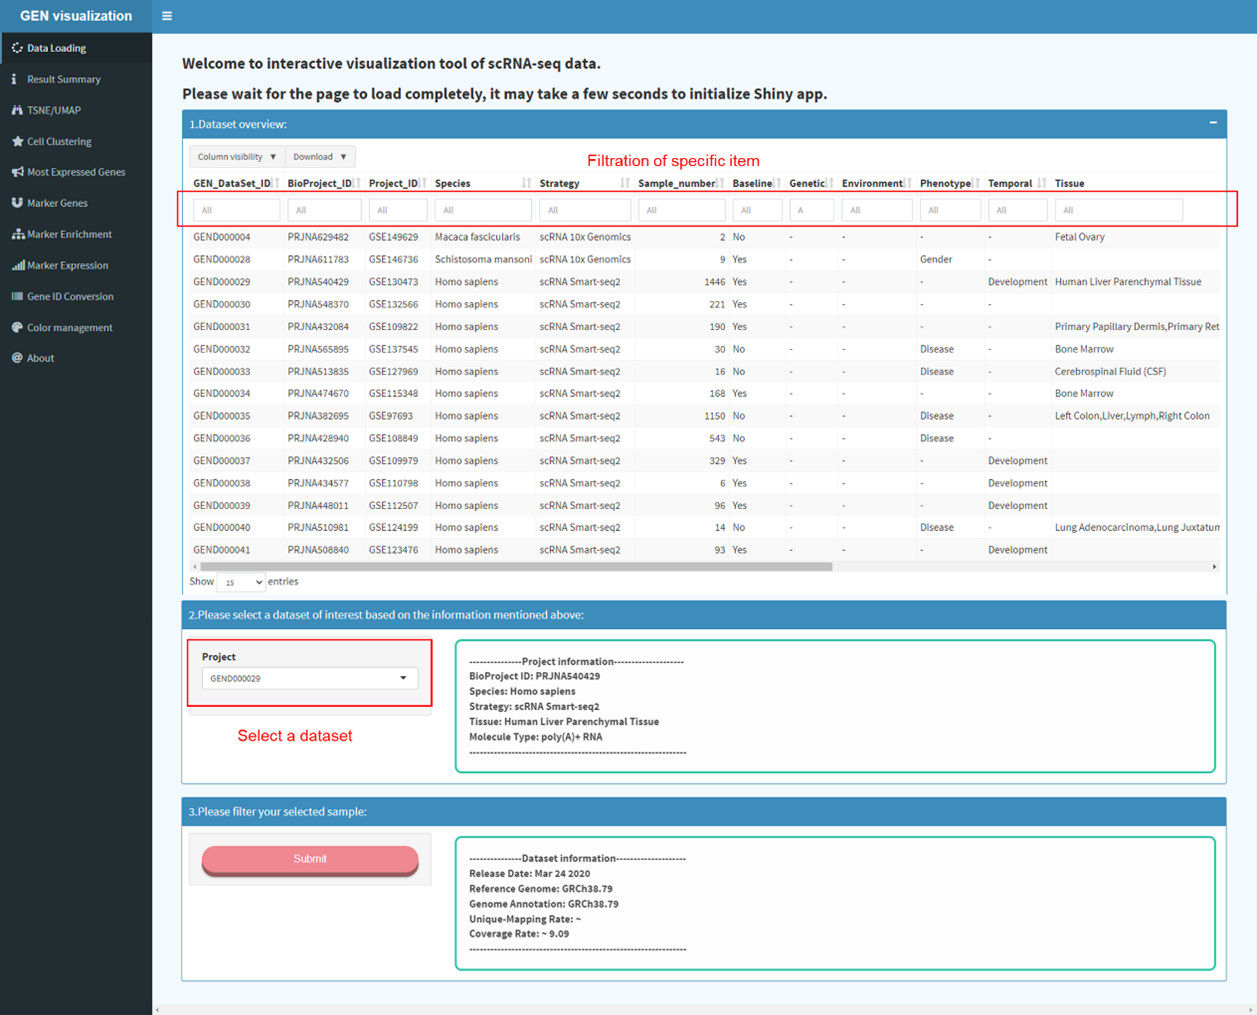1257x1015 pixels.
Task: Click Cerebrospinal Fluid (CSF) cell
Action: point(1110,371)
